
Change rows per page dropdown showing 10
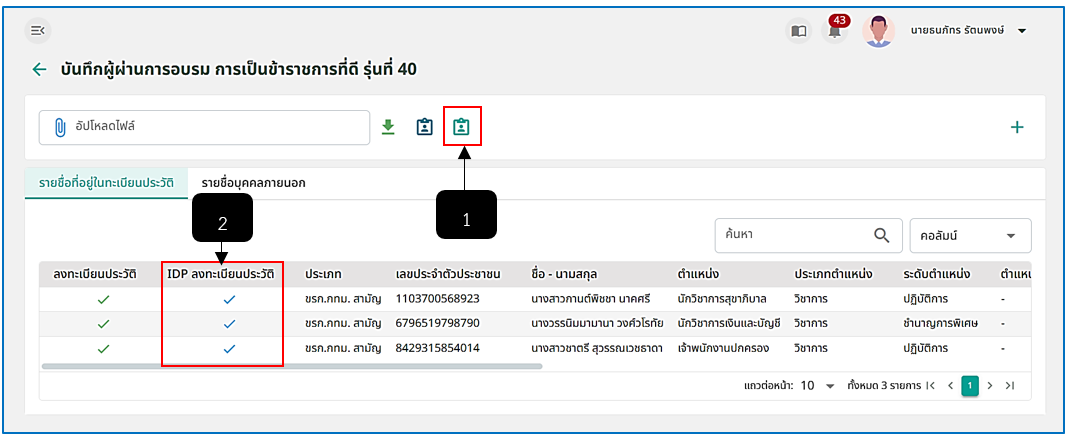(817, 386)
